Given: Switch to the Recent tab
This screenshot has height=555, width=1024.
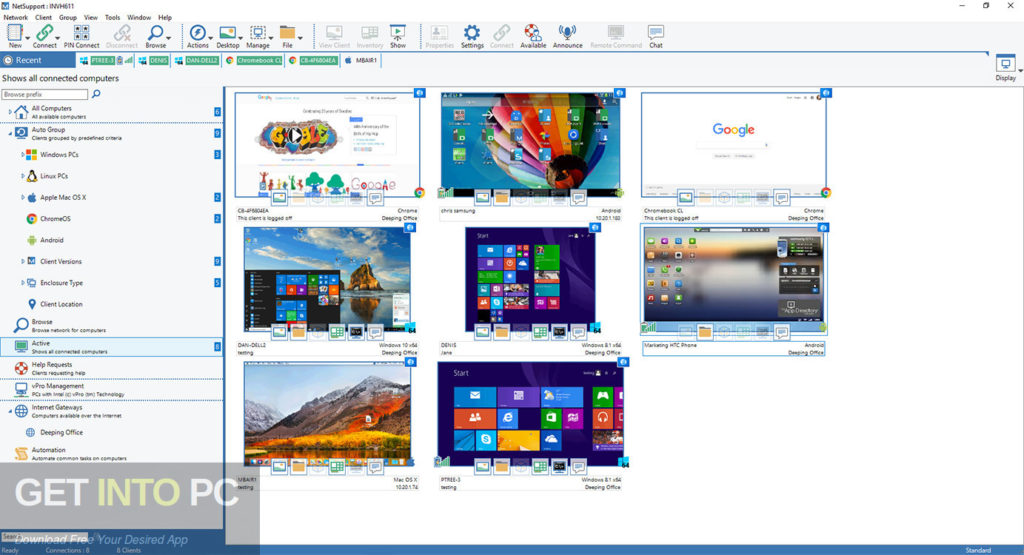Looking at the screenshot, I should tap(38, 60).
